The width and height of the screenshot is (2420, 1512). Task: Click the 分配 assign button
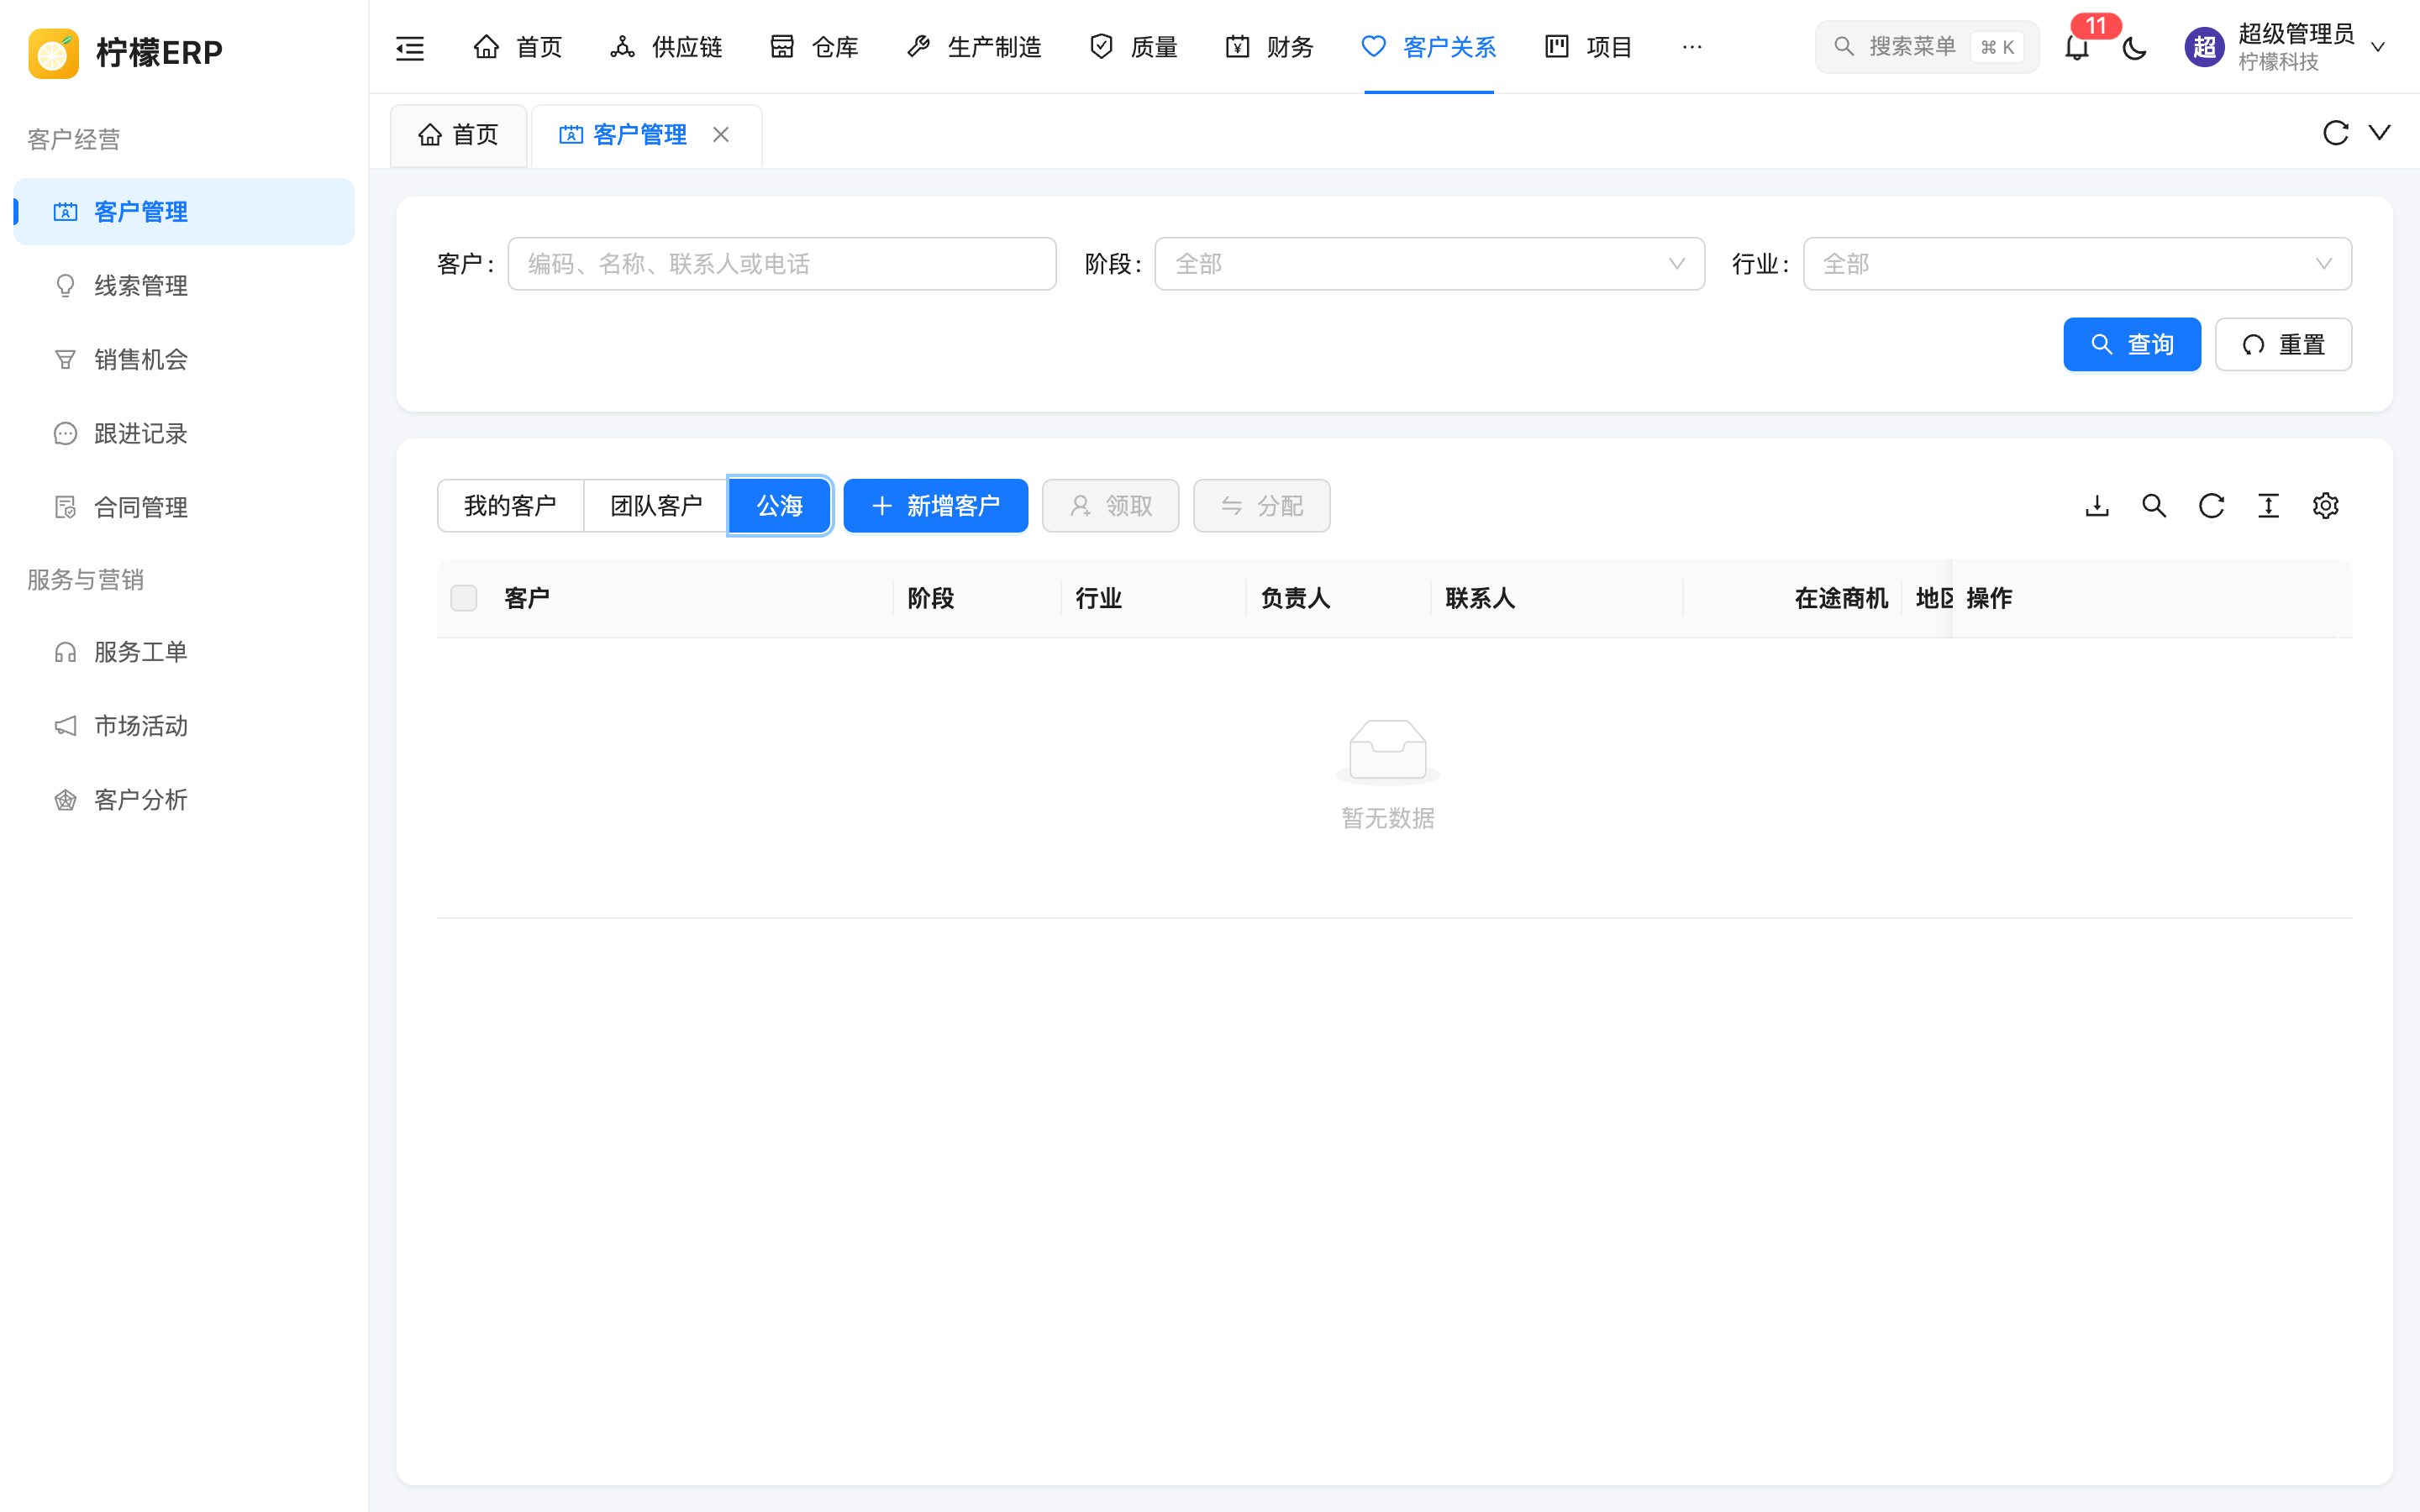[1261, 506]
